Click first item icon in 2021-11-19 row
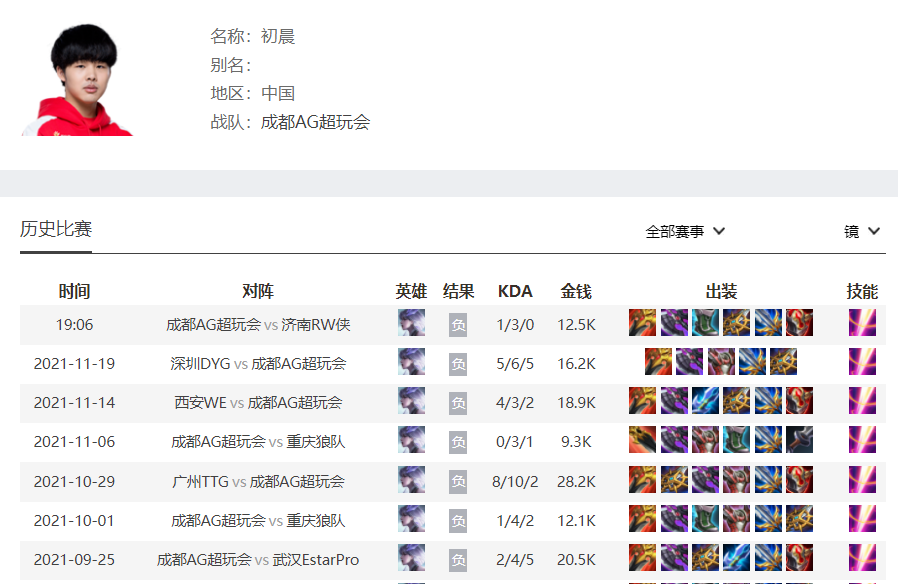The width and height of the screenshot is (898, 584). tap(658, 361)
